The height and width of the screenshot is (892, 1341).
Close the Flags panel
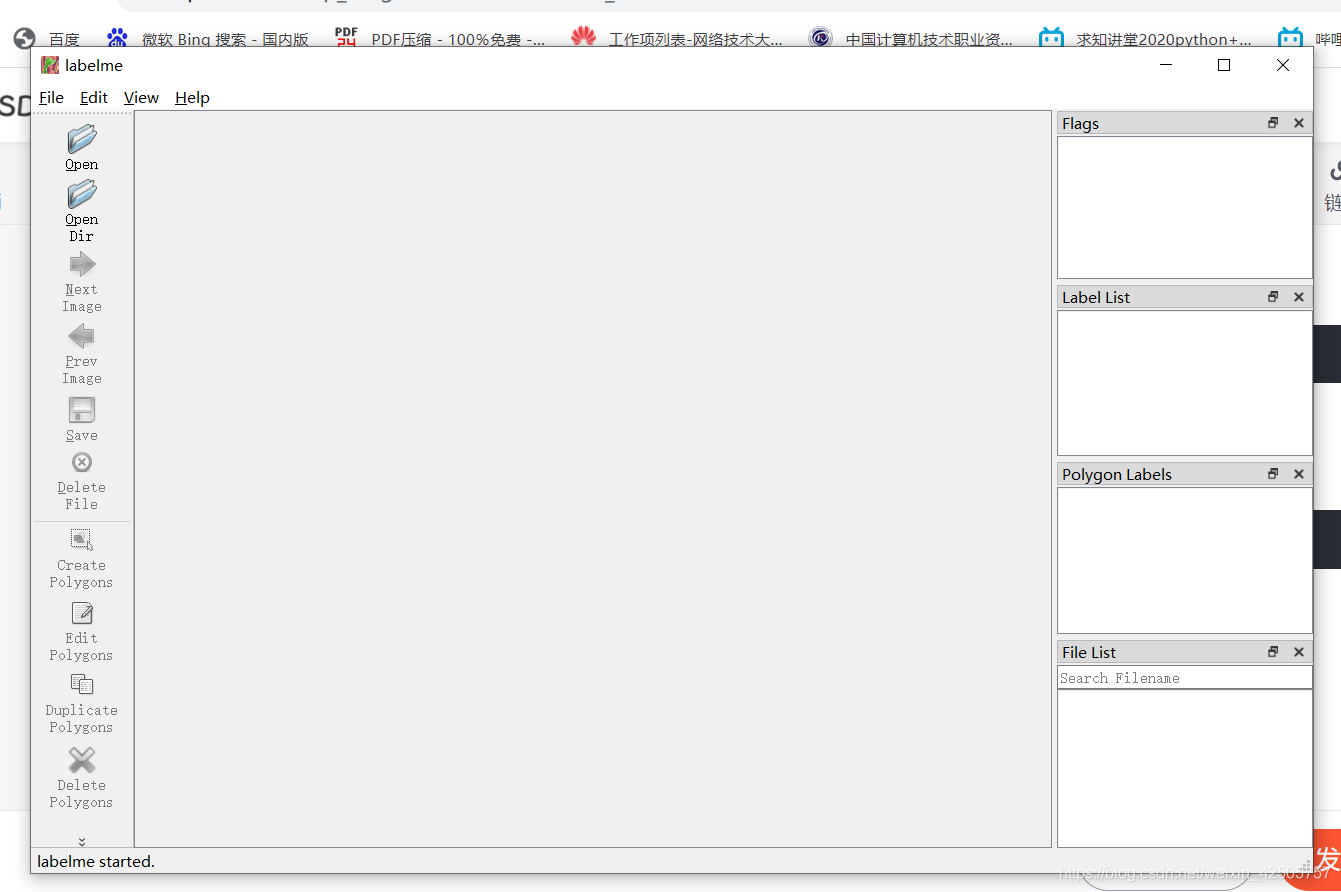1299,123
